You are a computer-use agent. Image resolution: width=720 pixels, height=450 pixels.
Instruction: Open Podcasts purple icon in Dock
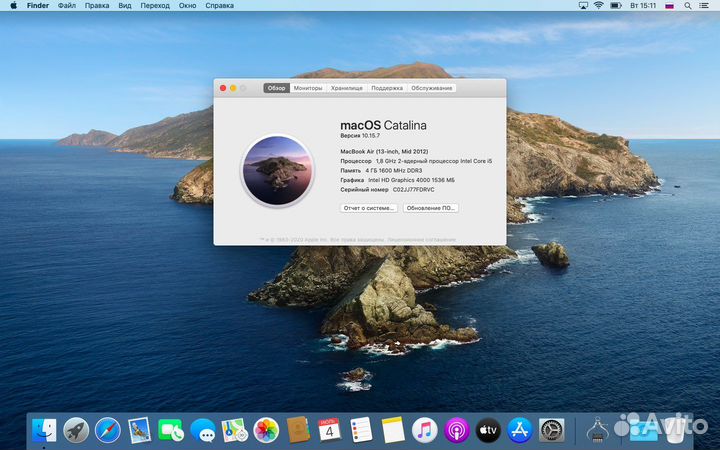(456, 430)
